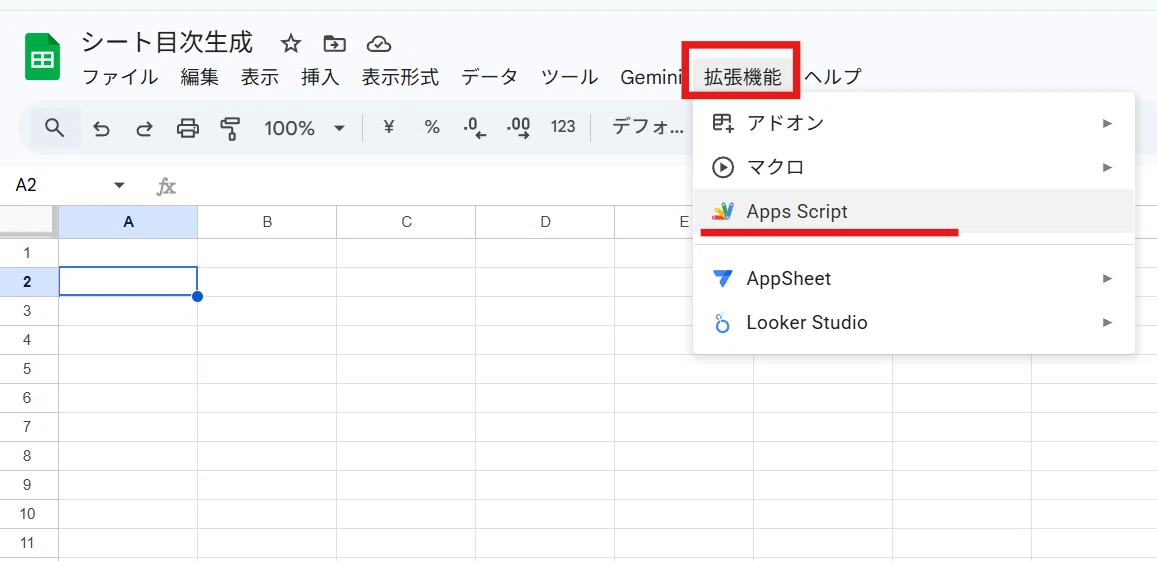The width and height of the screenshot is (1157, 561).
Task: Open the search menus magnifier
Action: click(x=55, y=128)
